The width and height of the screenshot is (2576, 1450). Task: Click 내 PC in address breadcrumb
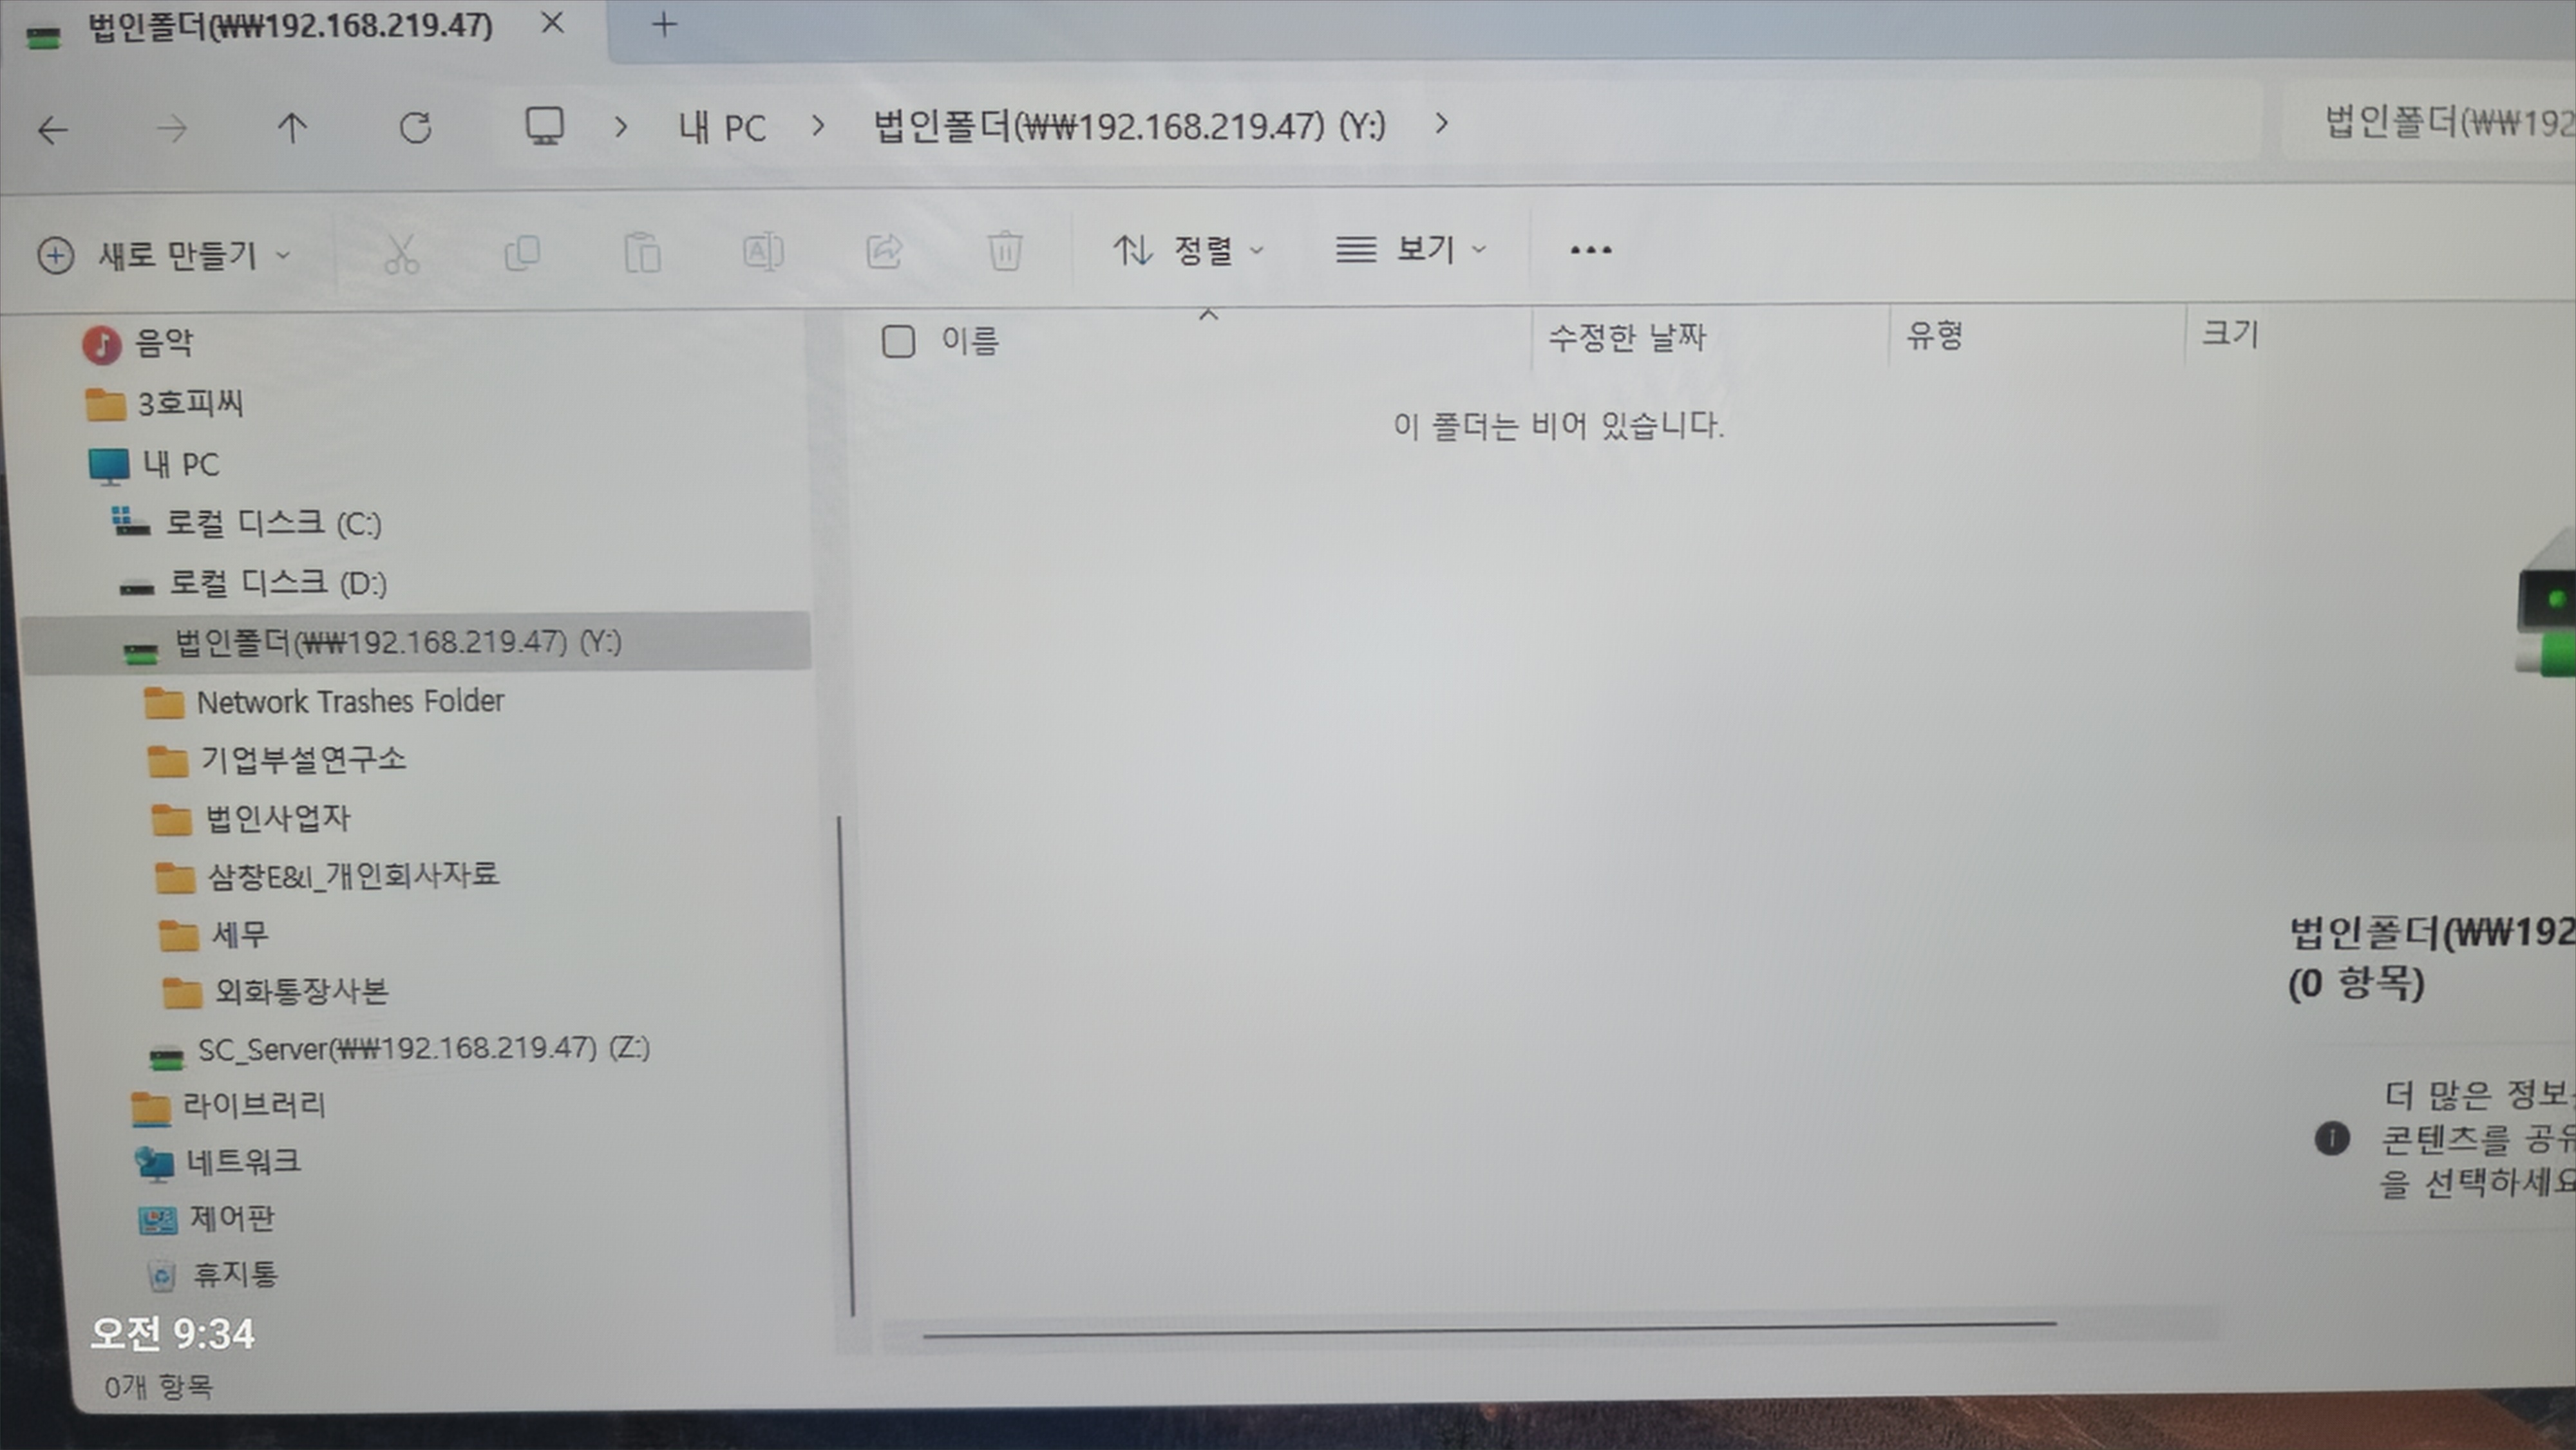tap(722, 128)
